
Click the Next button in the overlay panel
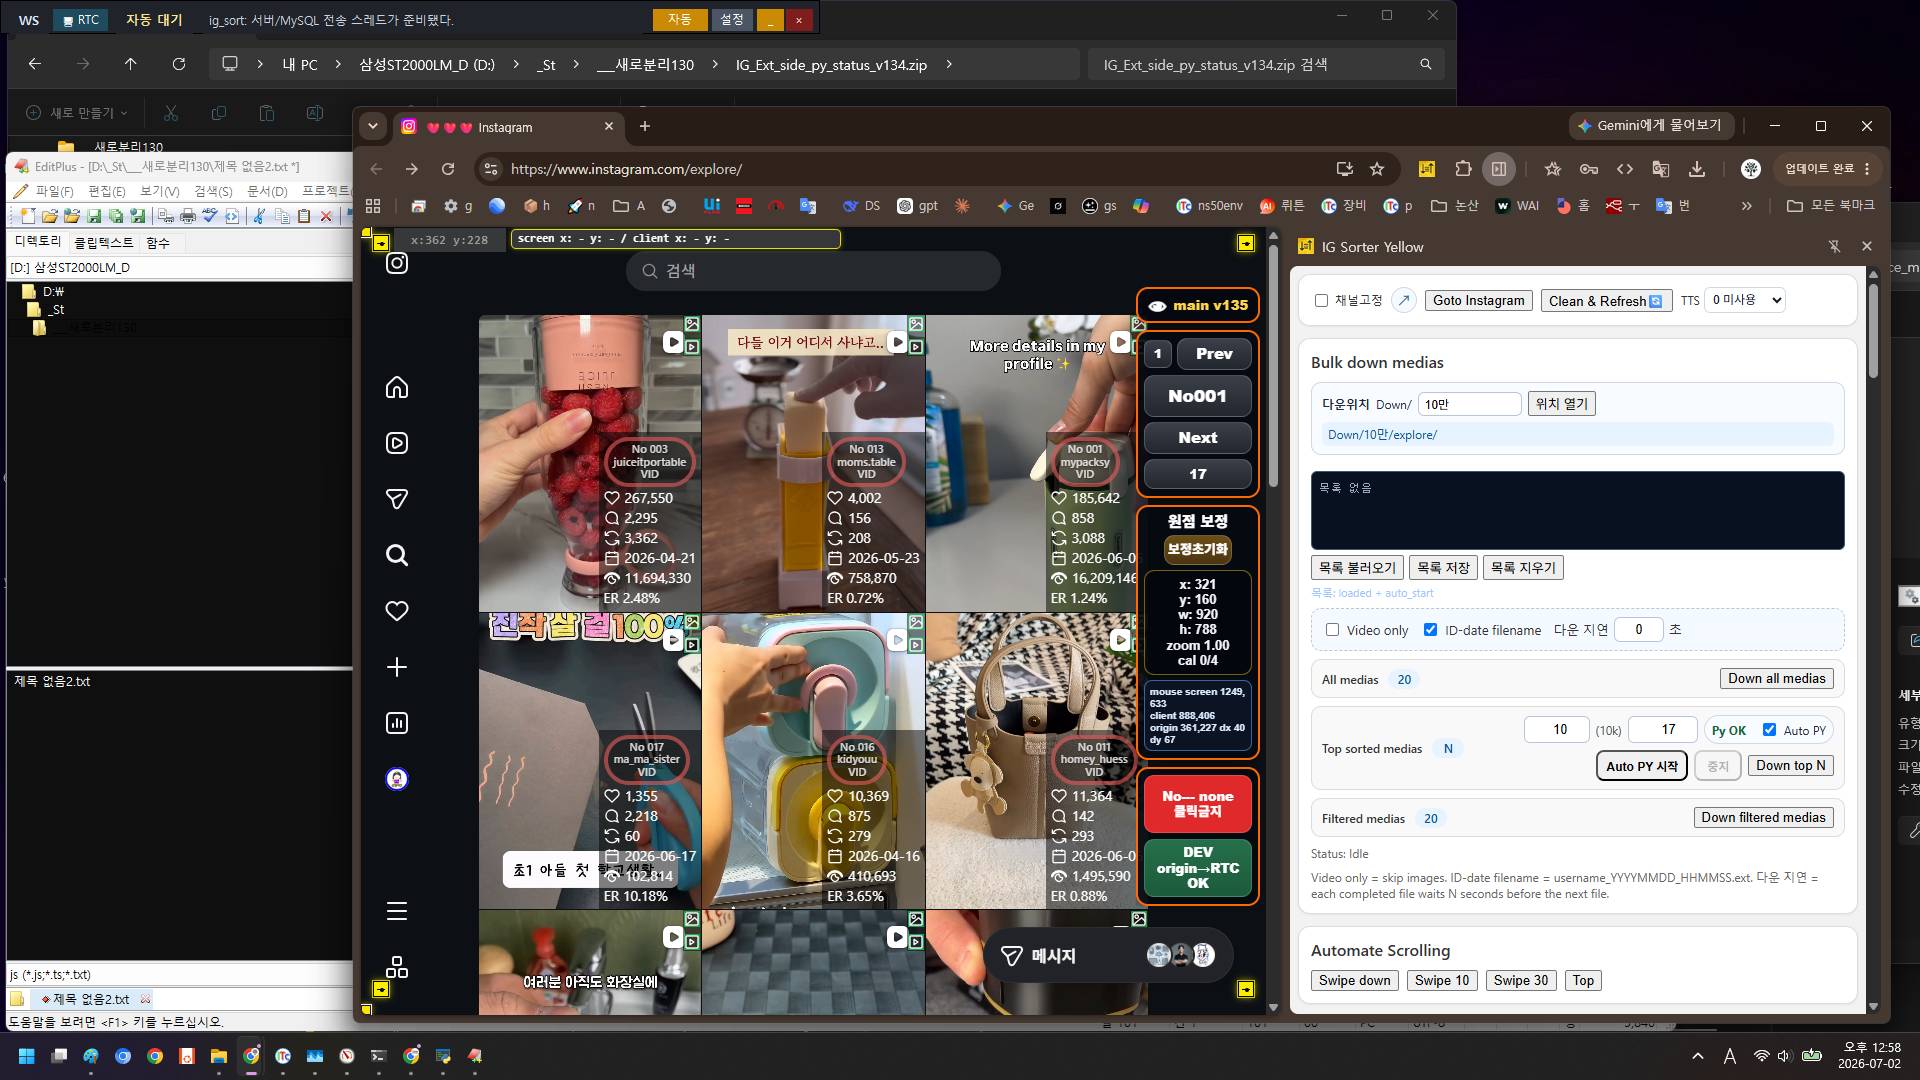click(x=1198, y=437)
